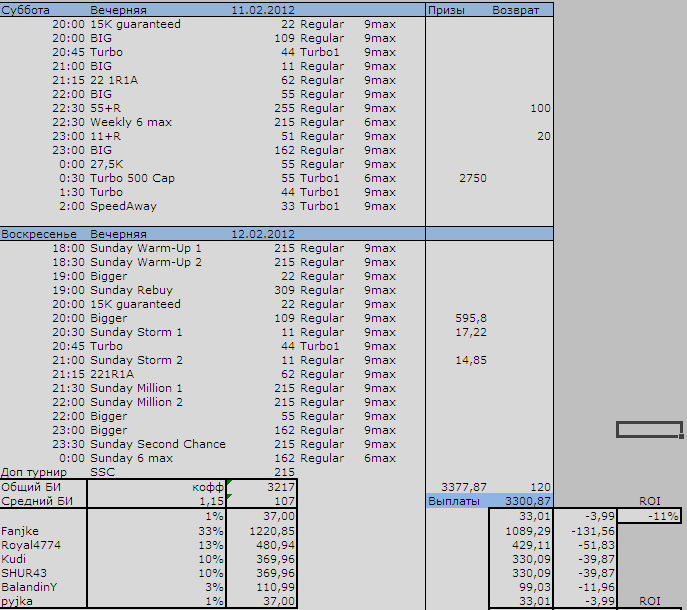Click the value 1220,85
The height and width of the screenshot is (610, 687).
click(272, 531)
